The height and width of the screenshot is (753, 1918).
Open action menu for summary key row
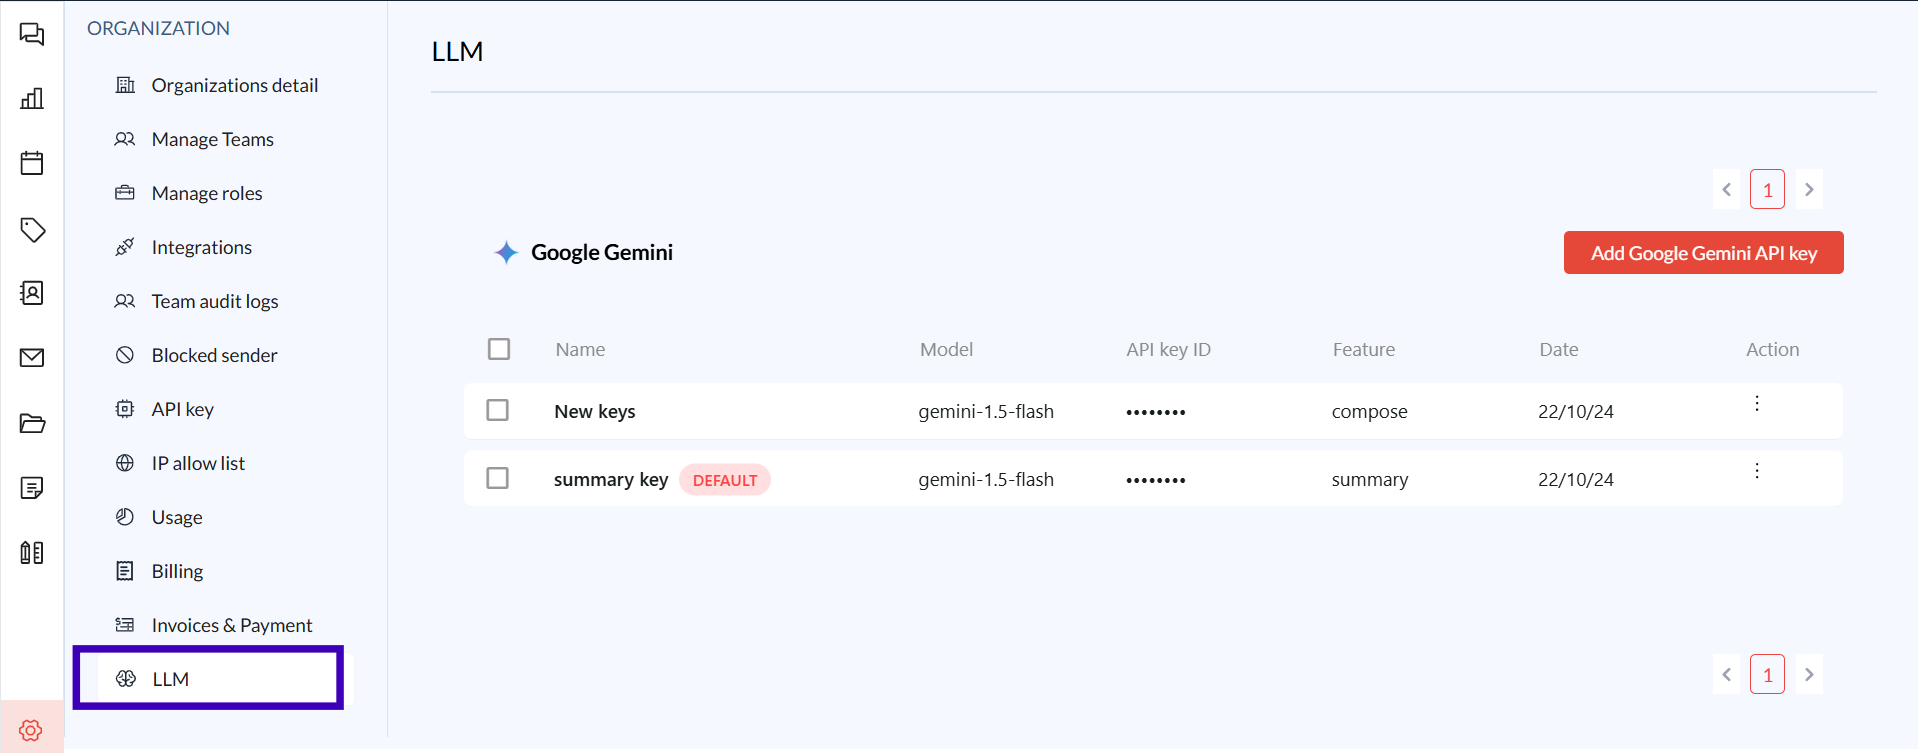coord(1756,471)
